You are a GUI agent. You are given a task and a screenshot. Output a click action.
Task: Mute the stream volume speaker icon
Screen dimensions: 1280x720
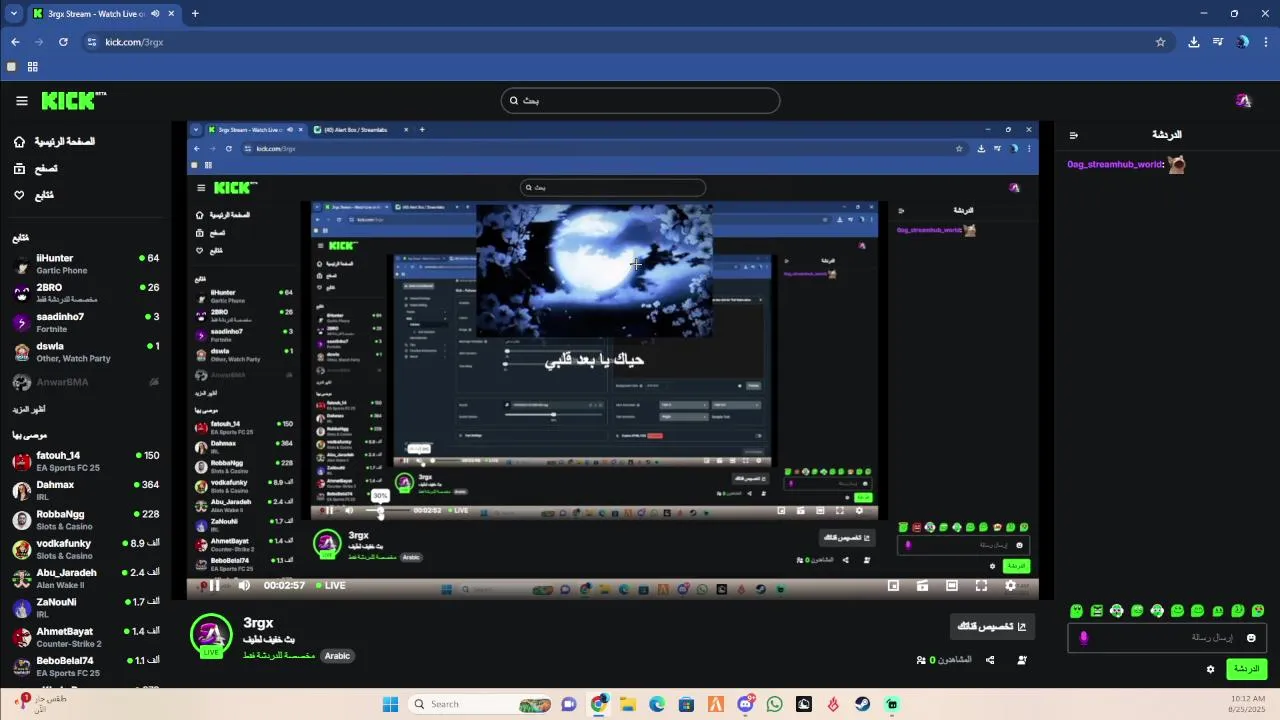[244, 586]
